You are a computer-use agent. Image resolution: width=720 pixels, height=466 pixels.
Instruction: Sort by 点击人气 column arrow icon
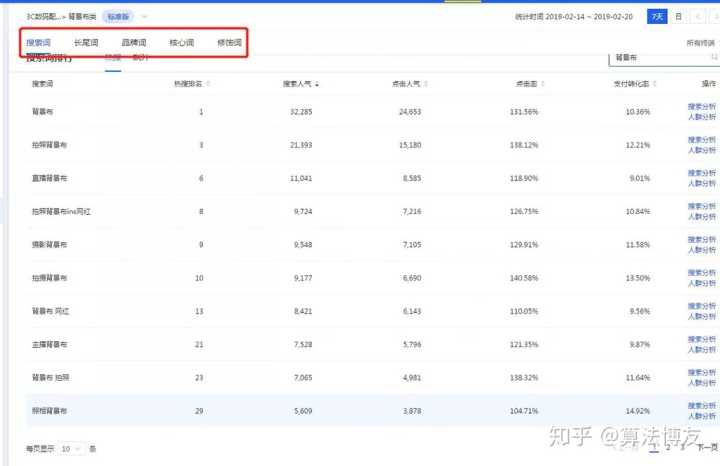424,84
